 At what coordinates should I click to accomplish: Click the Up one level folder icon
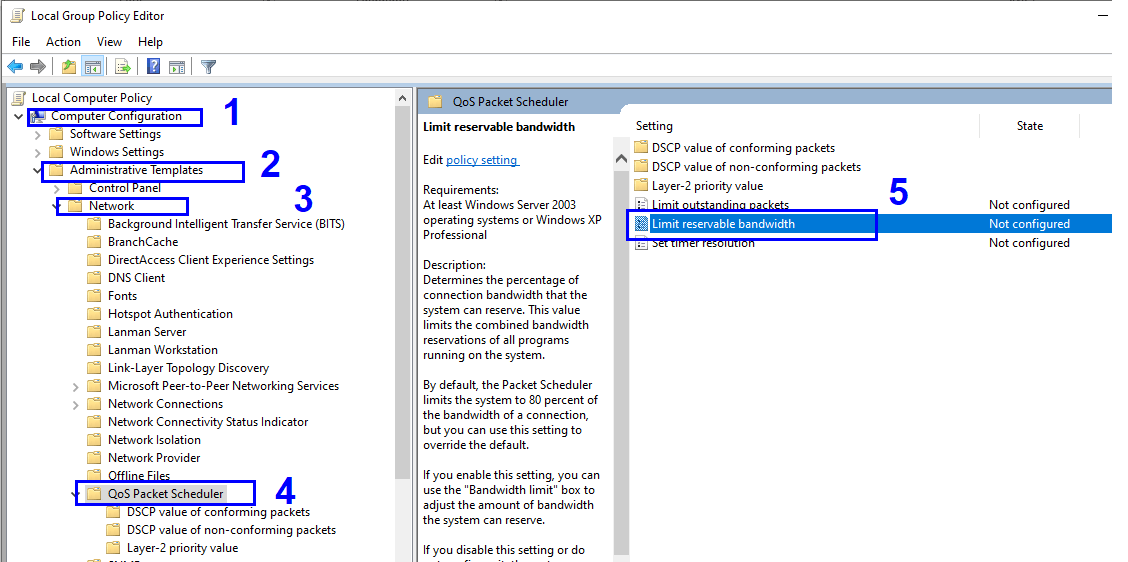(69, 67)
